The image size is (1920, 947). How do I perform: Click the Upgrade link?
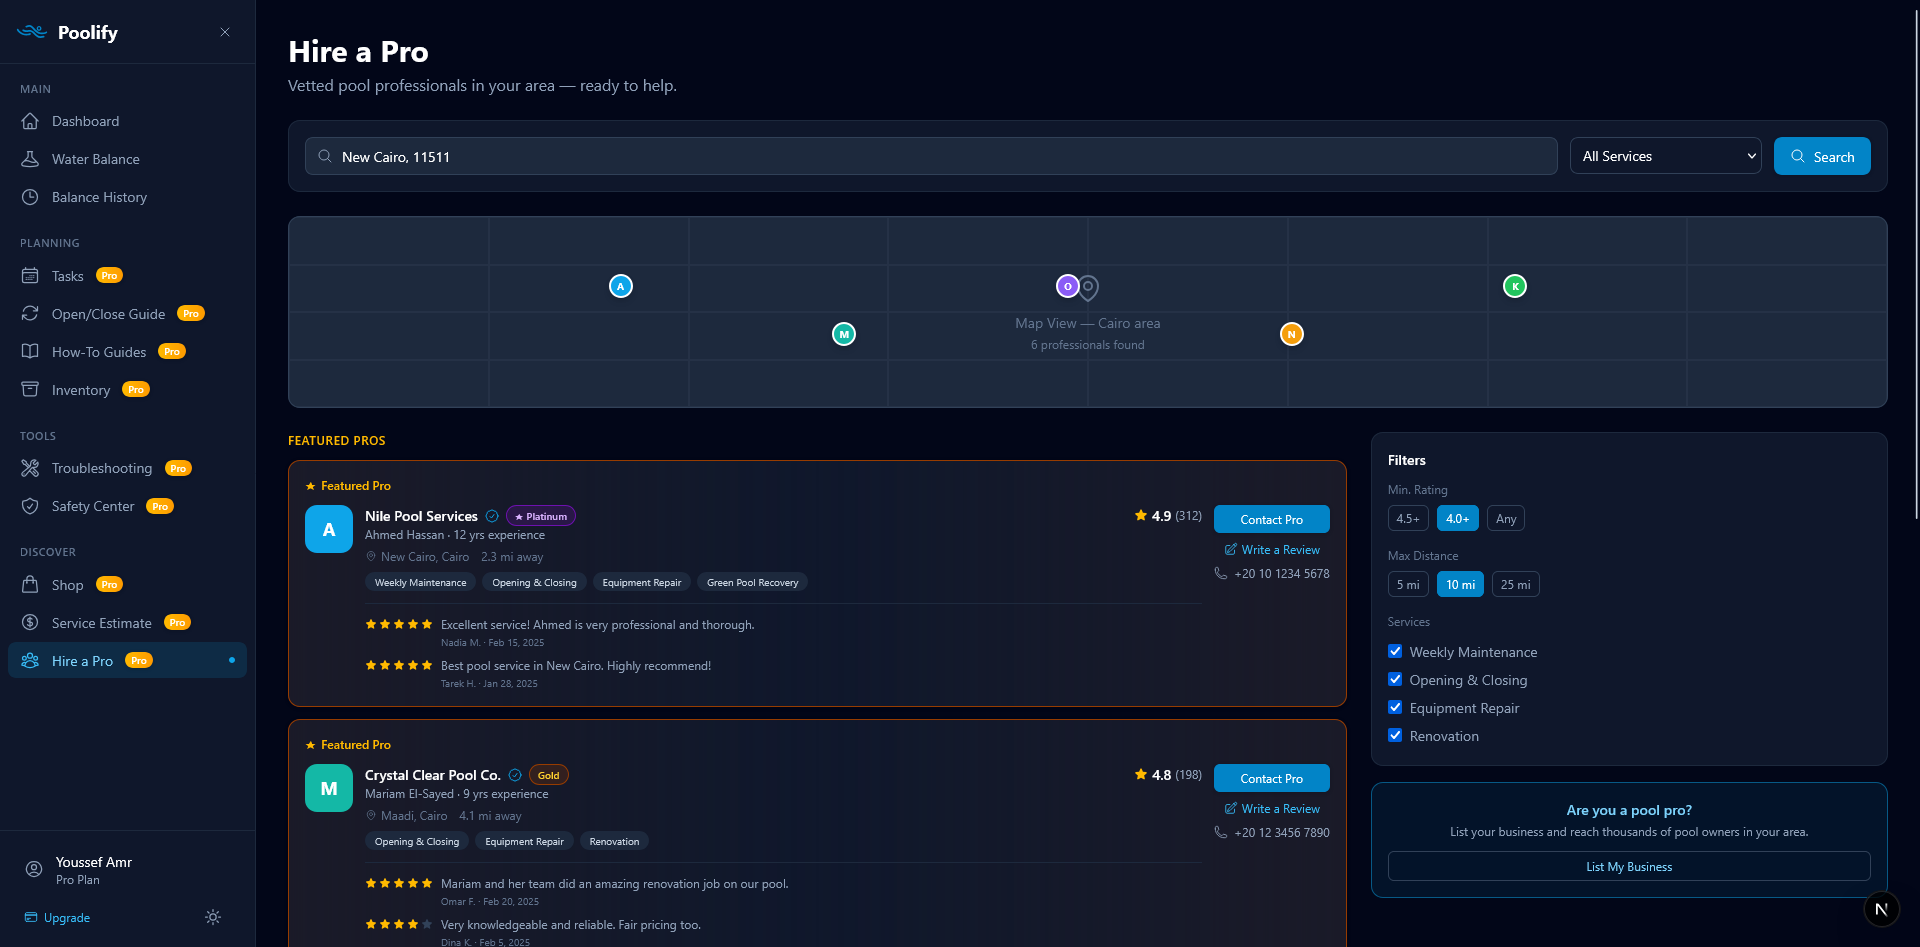coord(58,917)
